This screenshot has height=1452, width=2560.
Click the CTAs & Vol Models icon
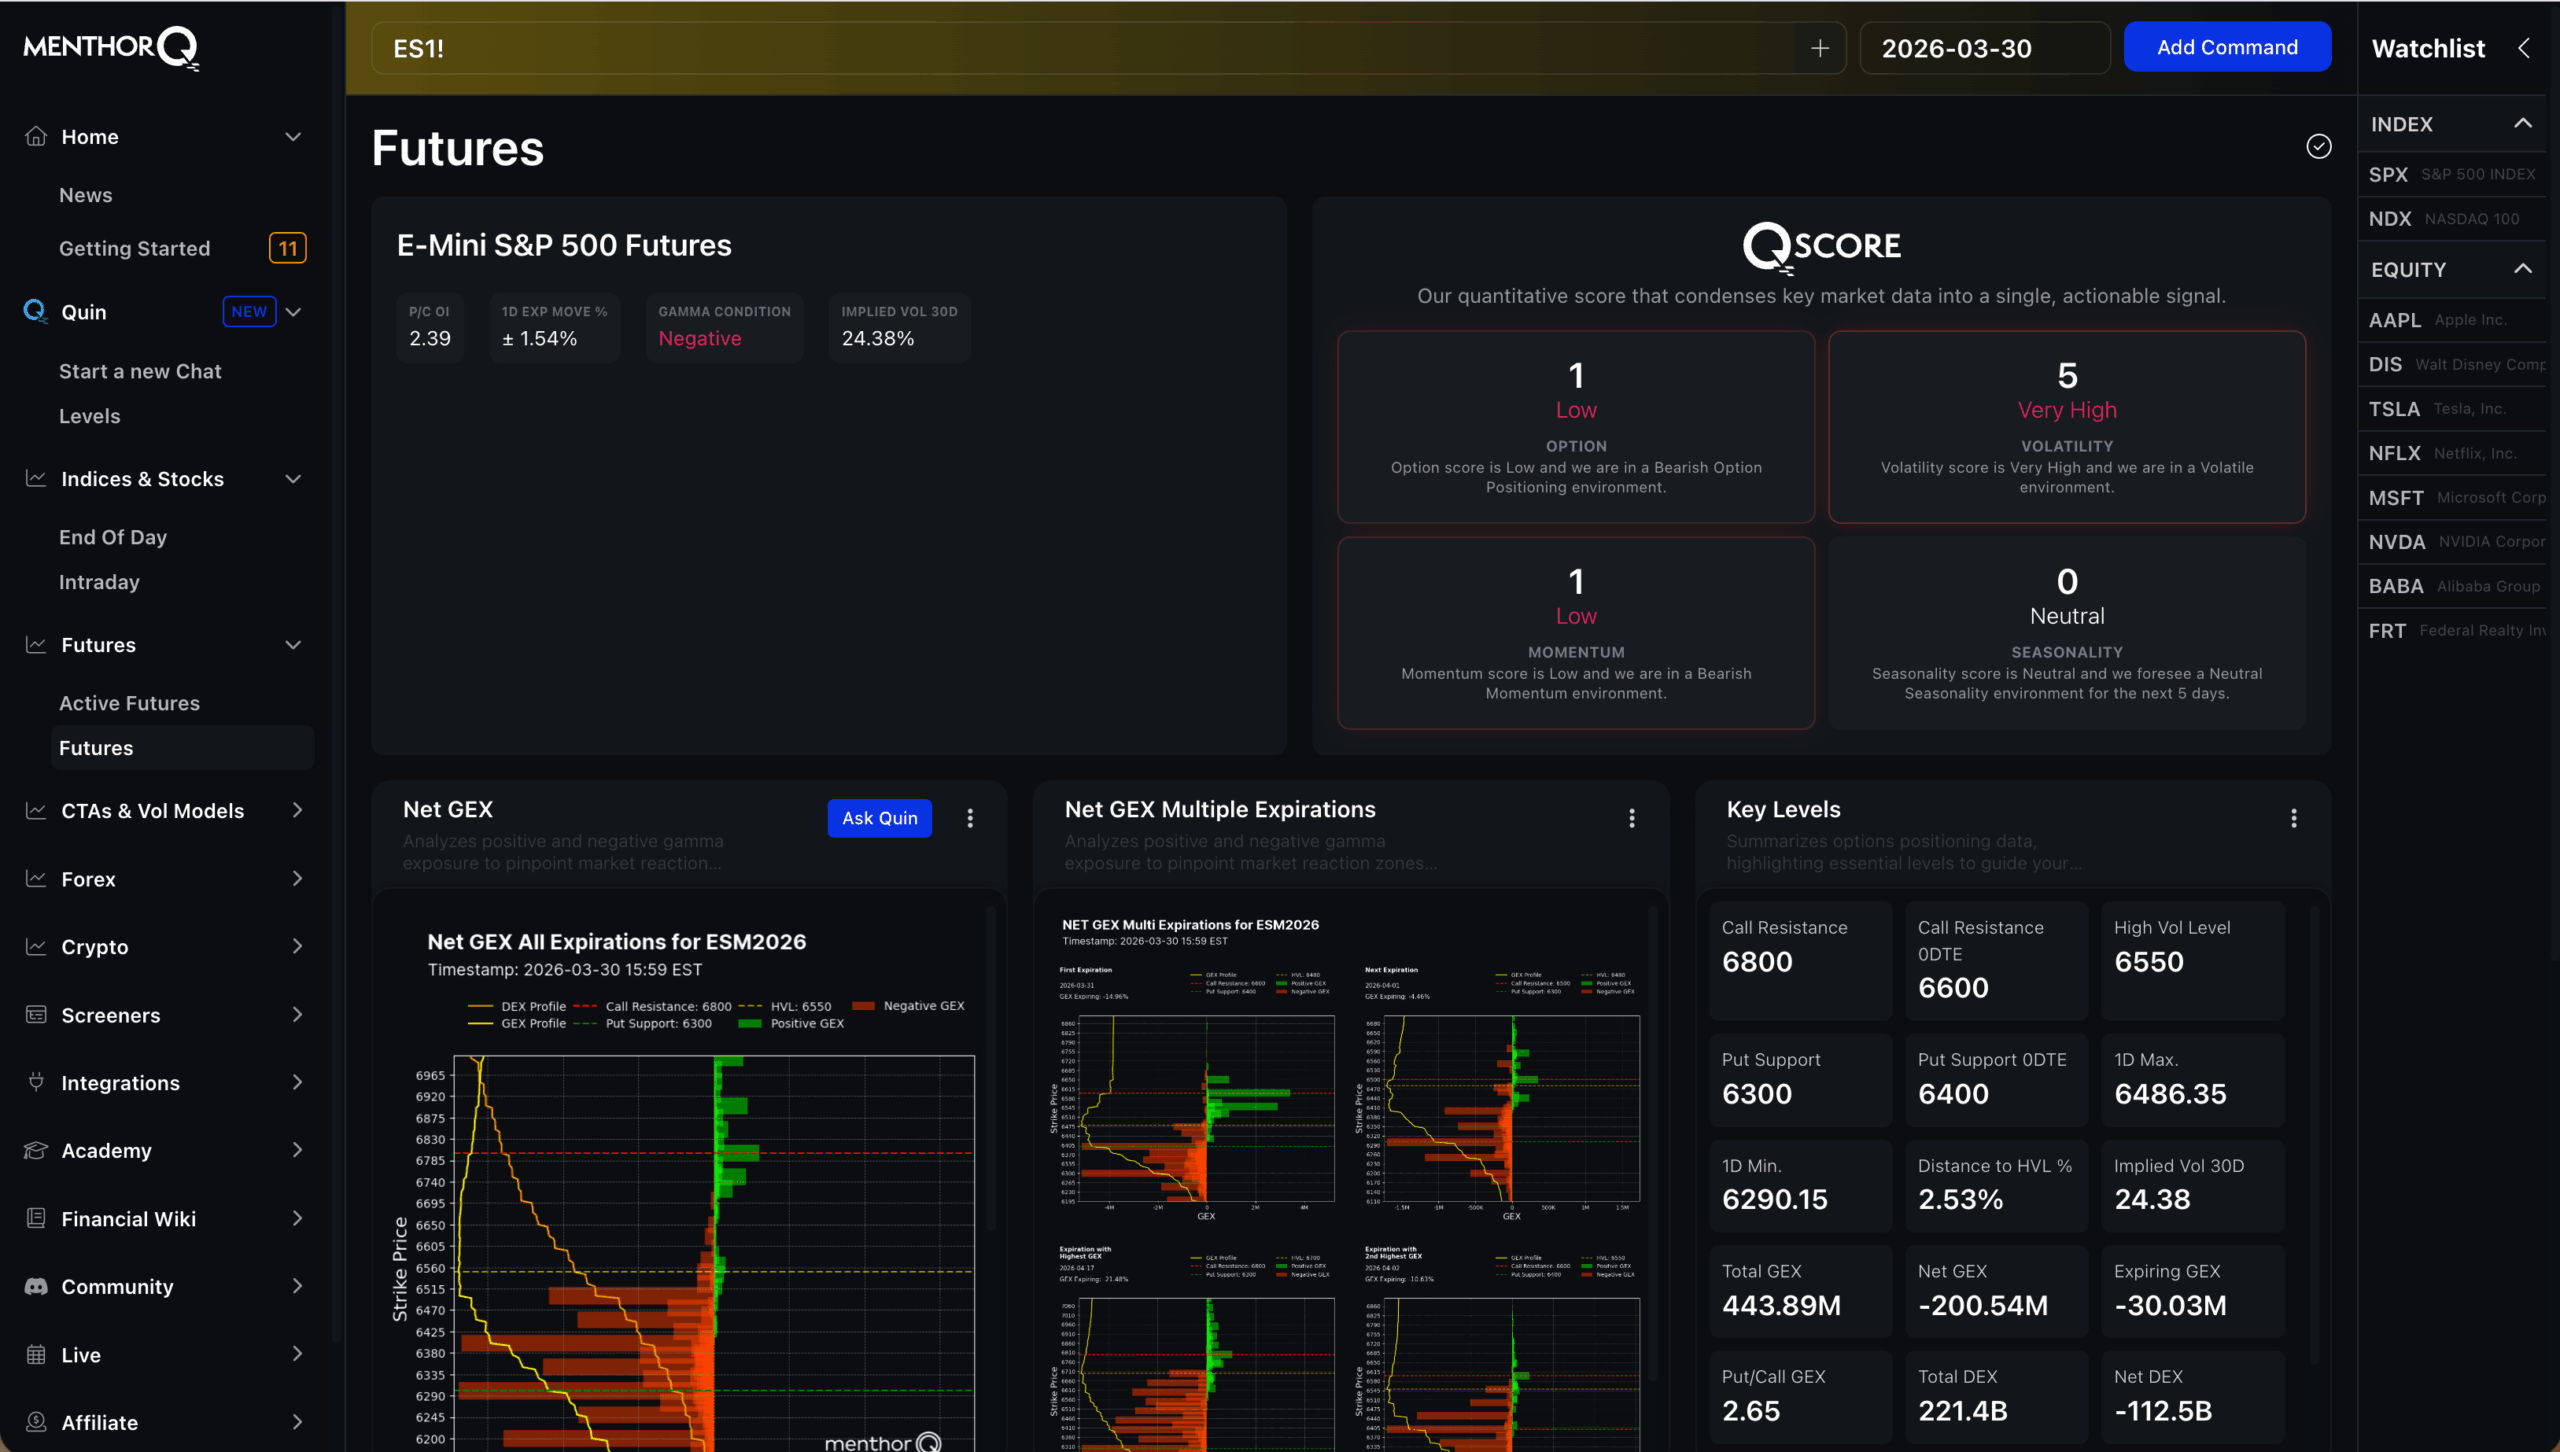coord(35,811)
